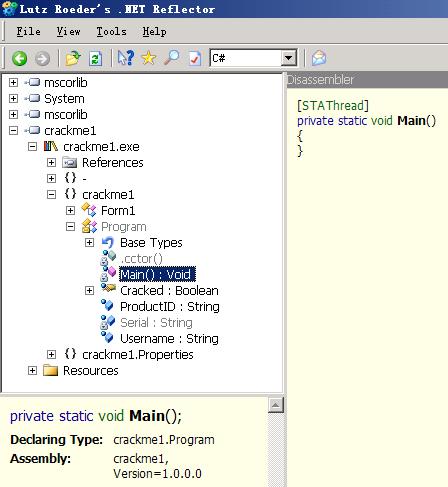Click the Reflector app icon in title bar
The height and width of the screenshot is (487, 448).
coord(9,9)
